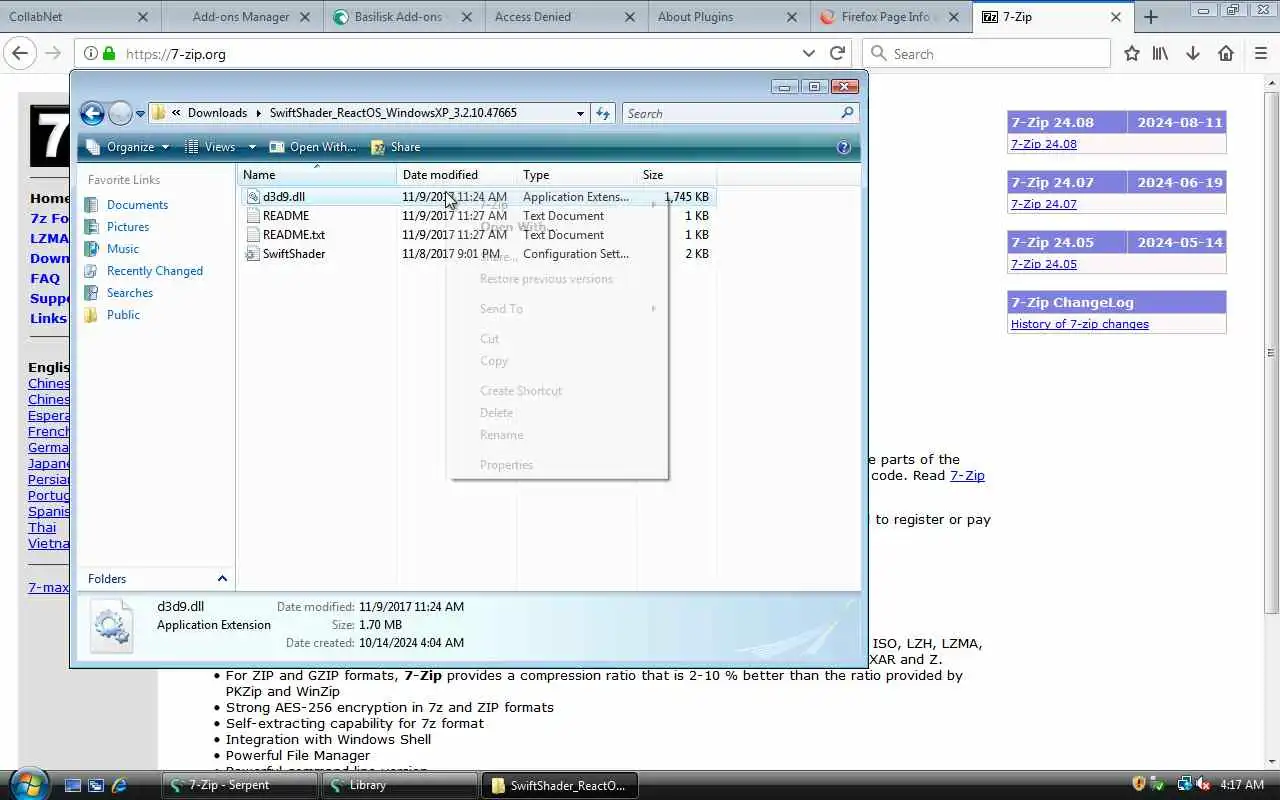Viewport: 1280px width, 800px height.
Task: Click the browser back button
Action: point(20,54)
